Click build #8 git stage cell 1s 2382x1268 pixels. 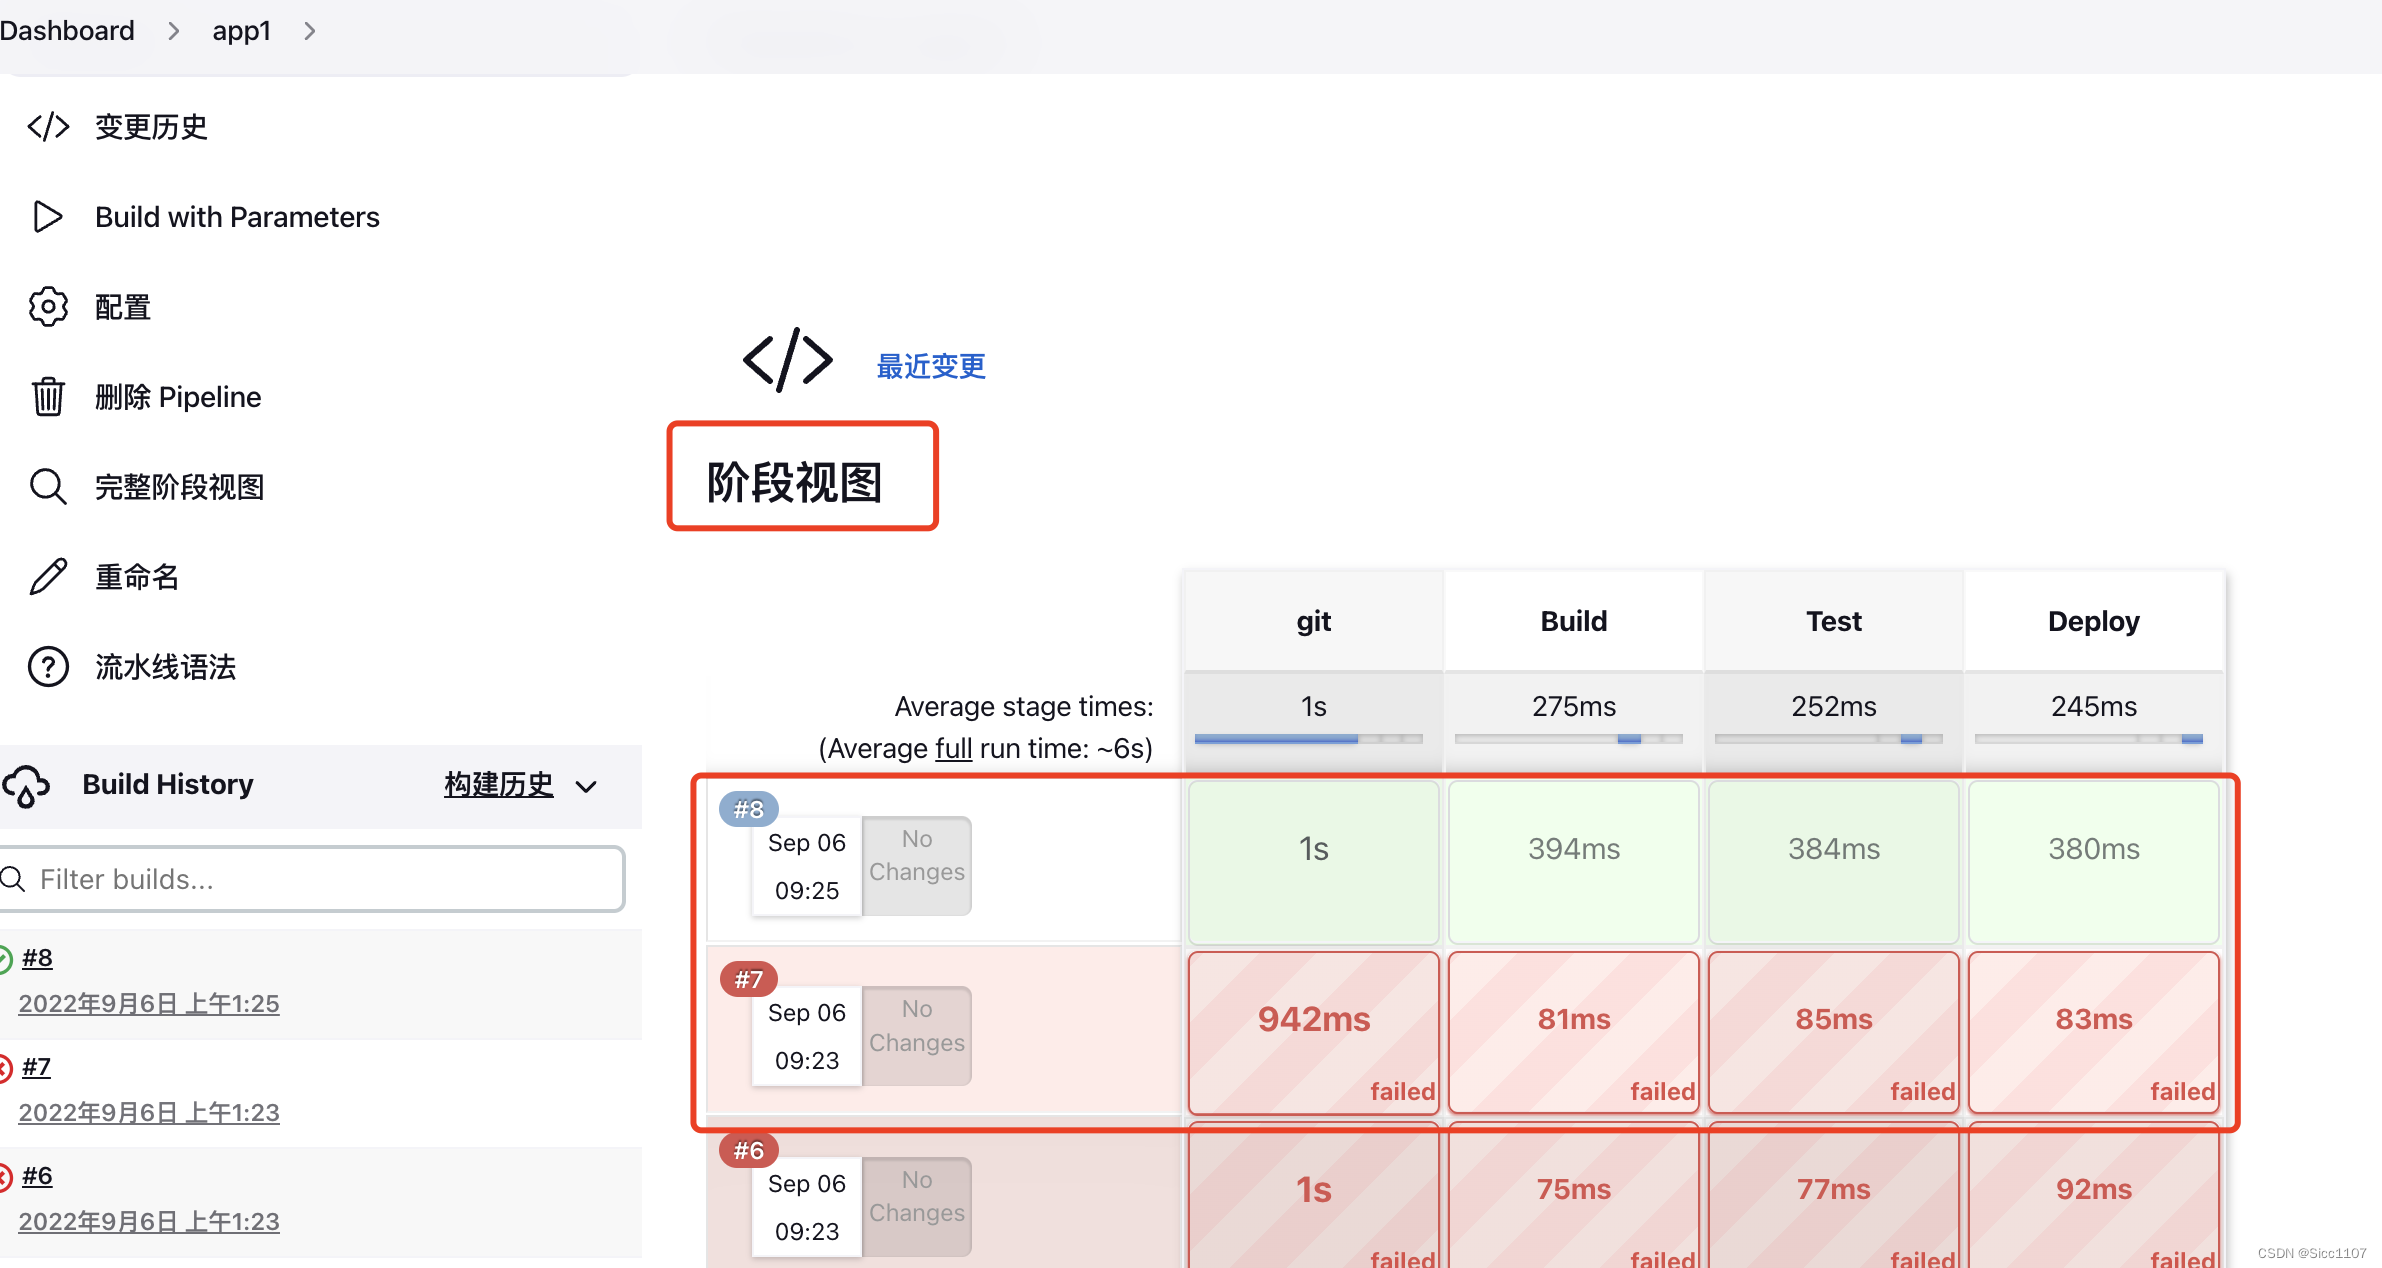click(x=1314, y=862)
